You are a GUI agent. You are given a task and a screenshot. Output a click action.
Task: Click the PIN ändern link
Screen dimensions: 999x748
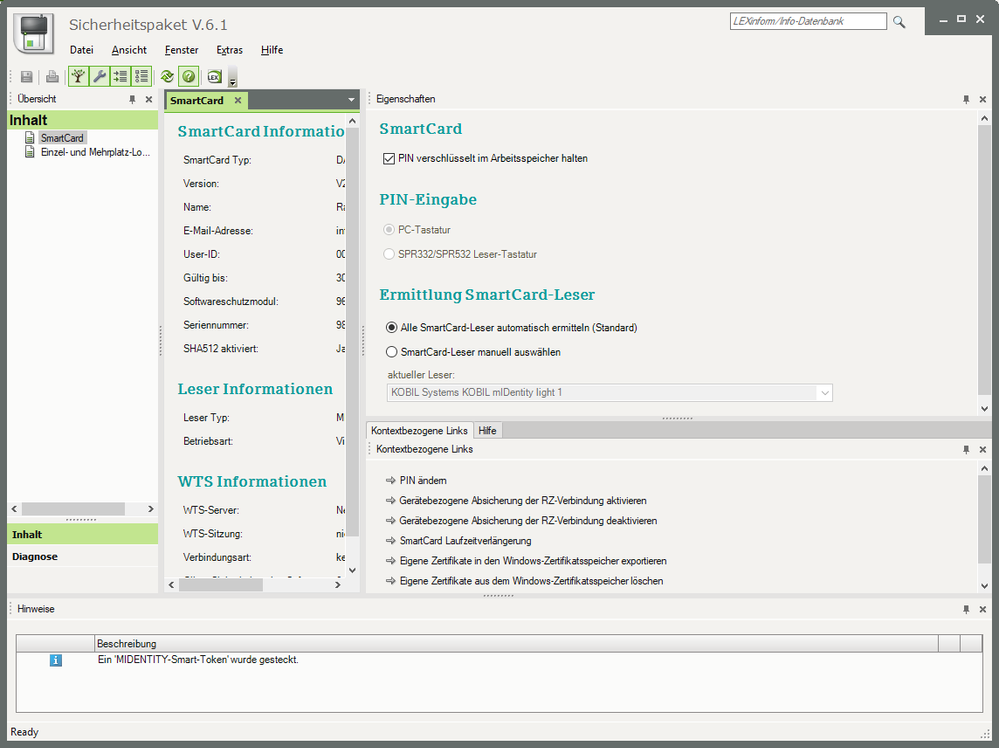(x=423, y=480)
